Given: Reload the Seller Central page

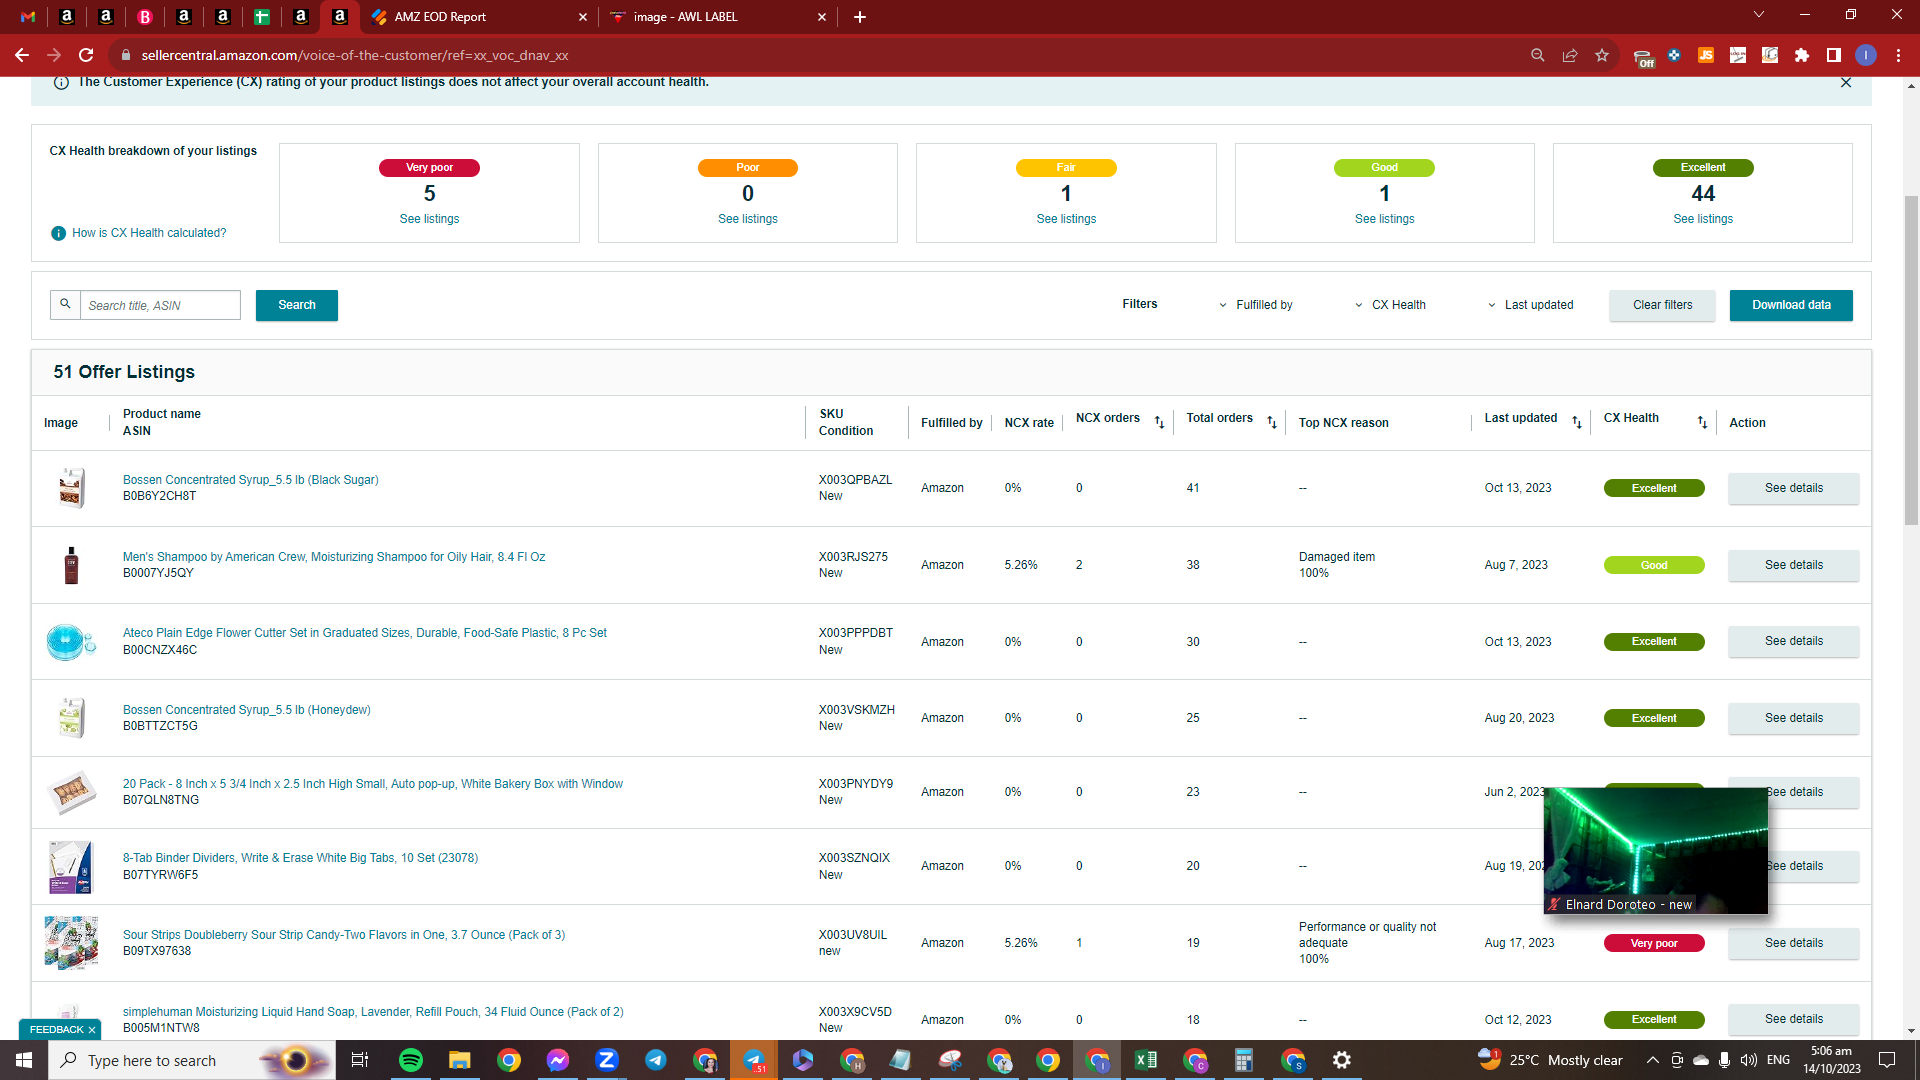Looking at the screenshot, I should [x=87, y=55].
